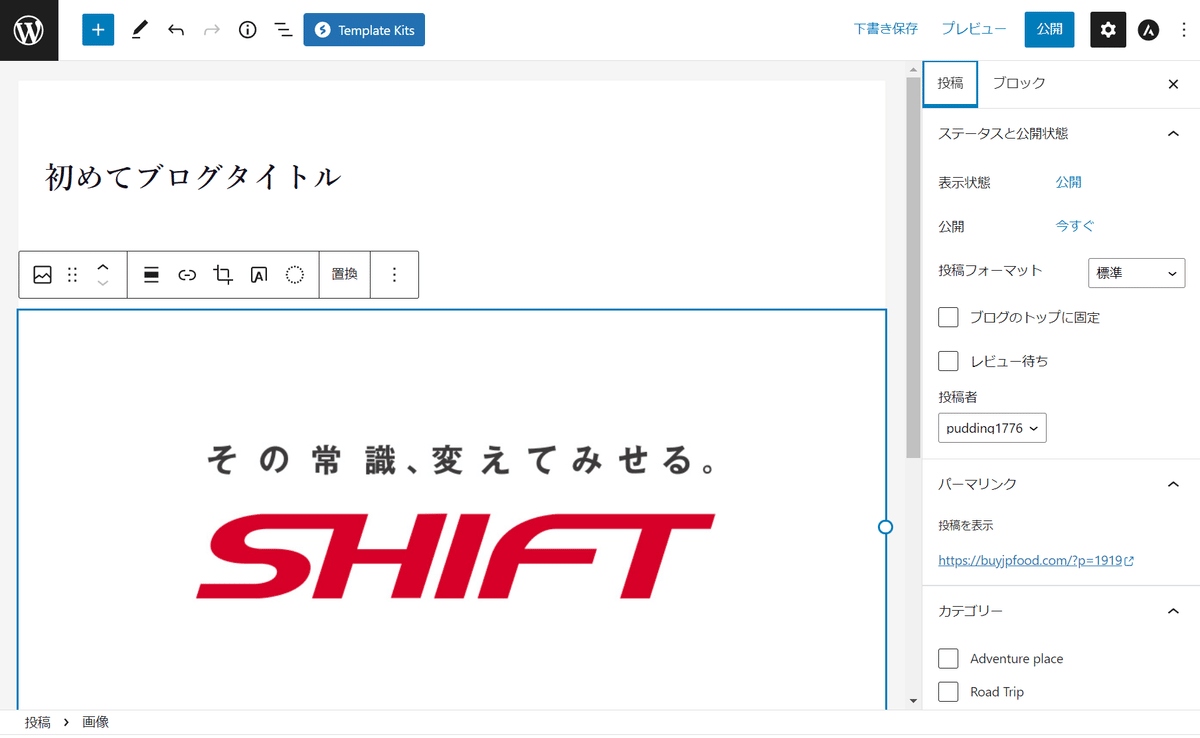Toggle the settings gear sidebar

point(1108,30)
